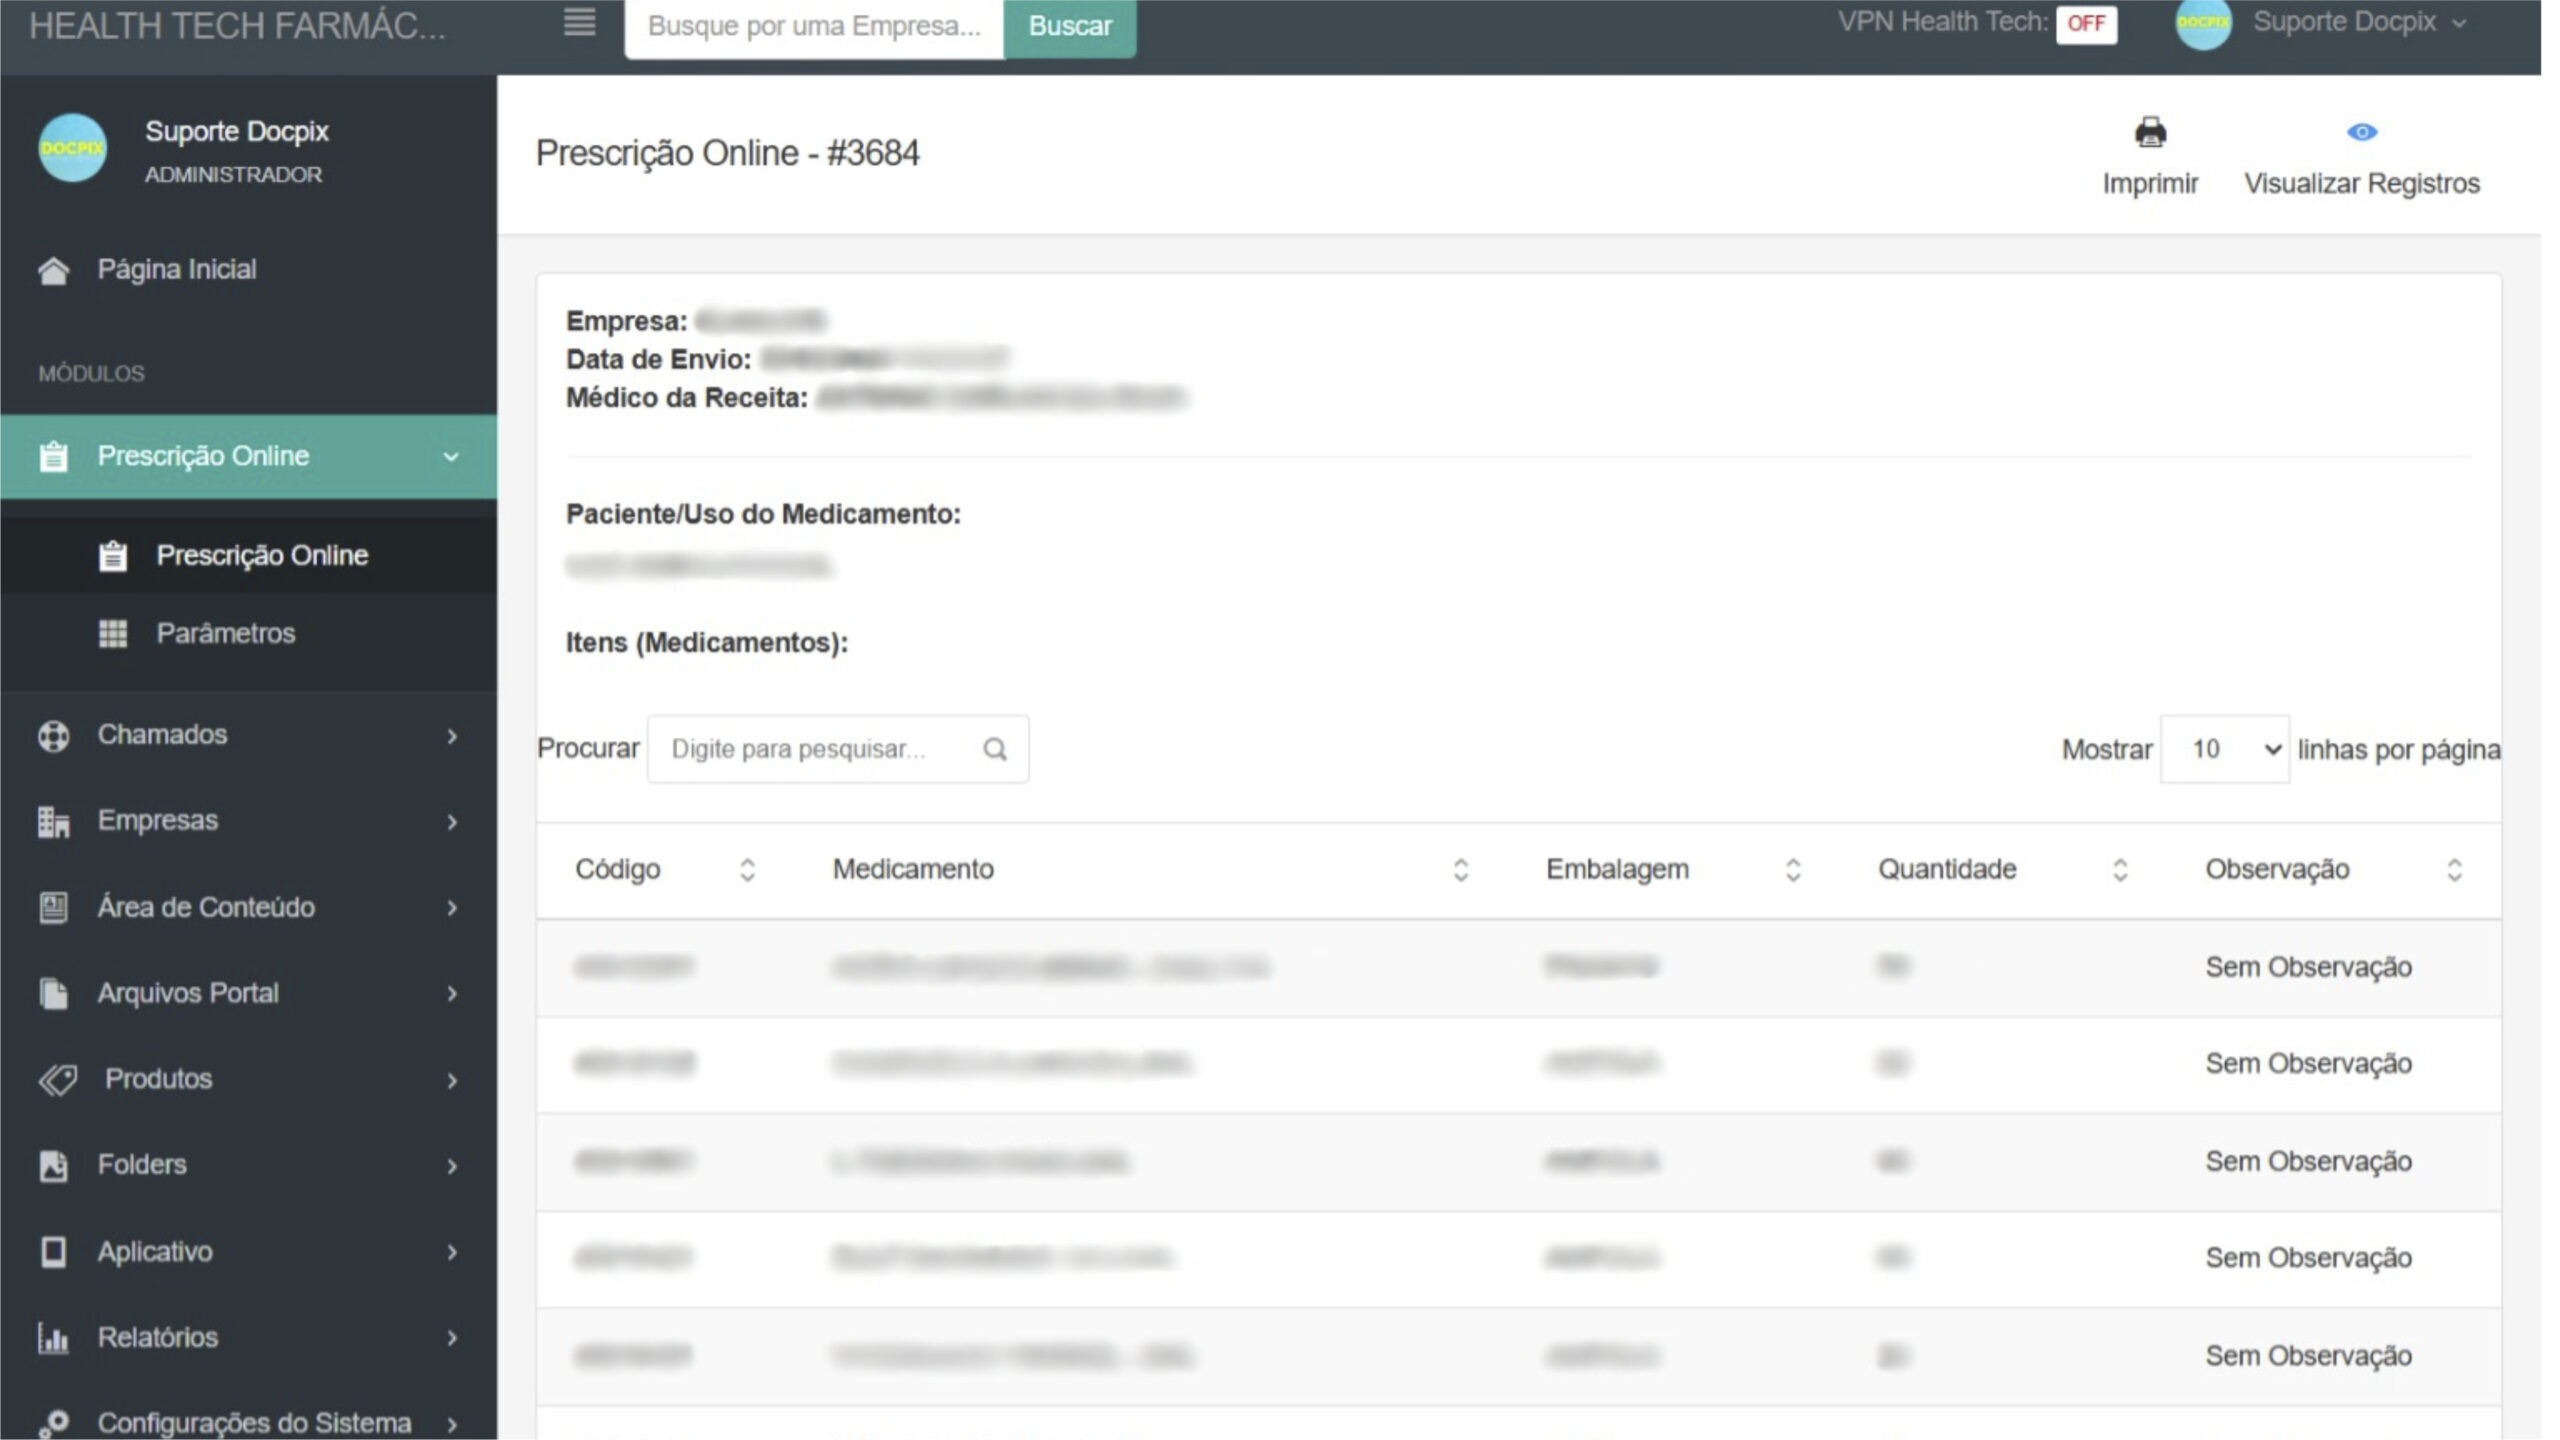Click the eye icon for Visualizar Registros

2361,132
